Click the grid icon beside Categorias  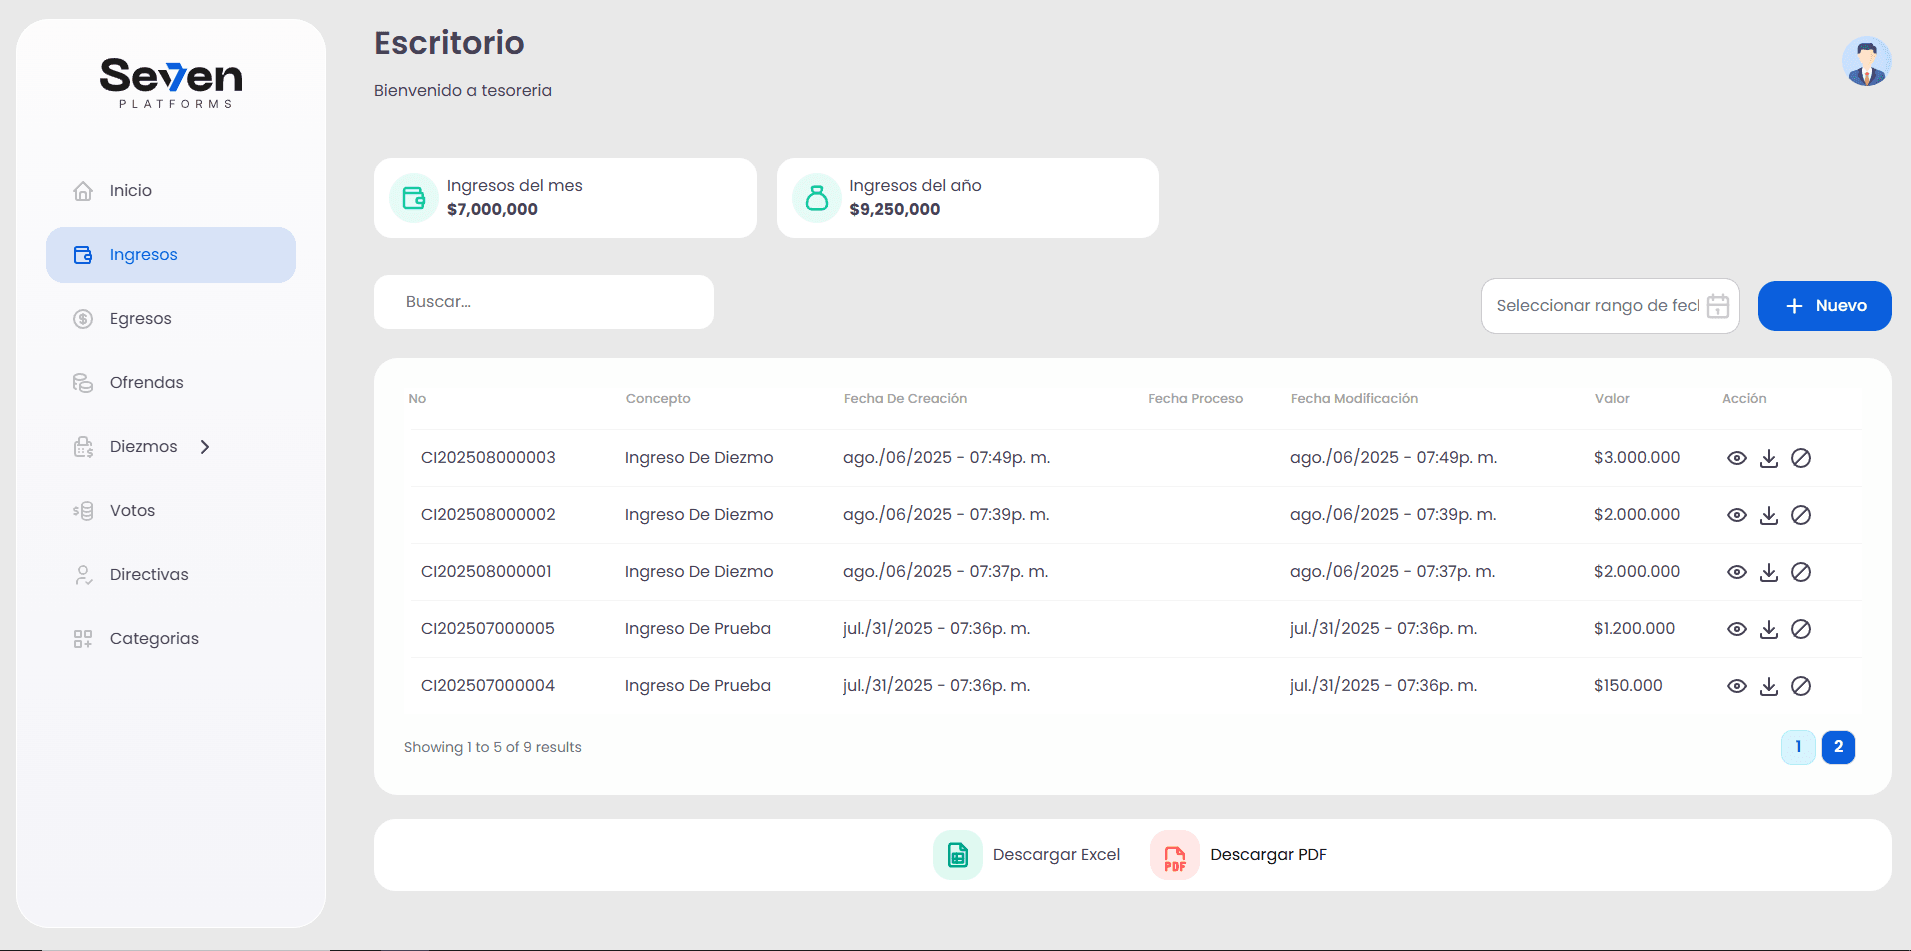click(x=83, y=639)
